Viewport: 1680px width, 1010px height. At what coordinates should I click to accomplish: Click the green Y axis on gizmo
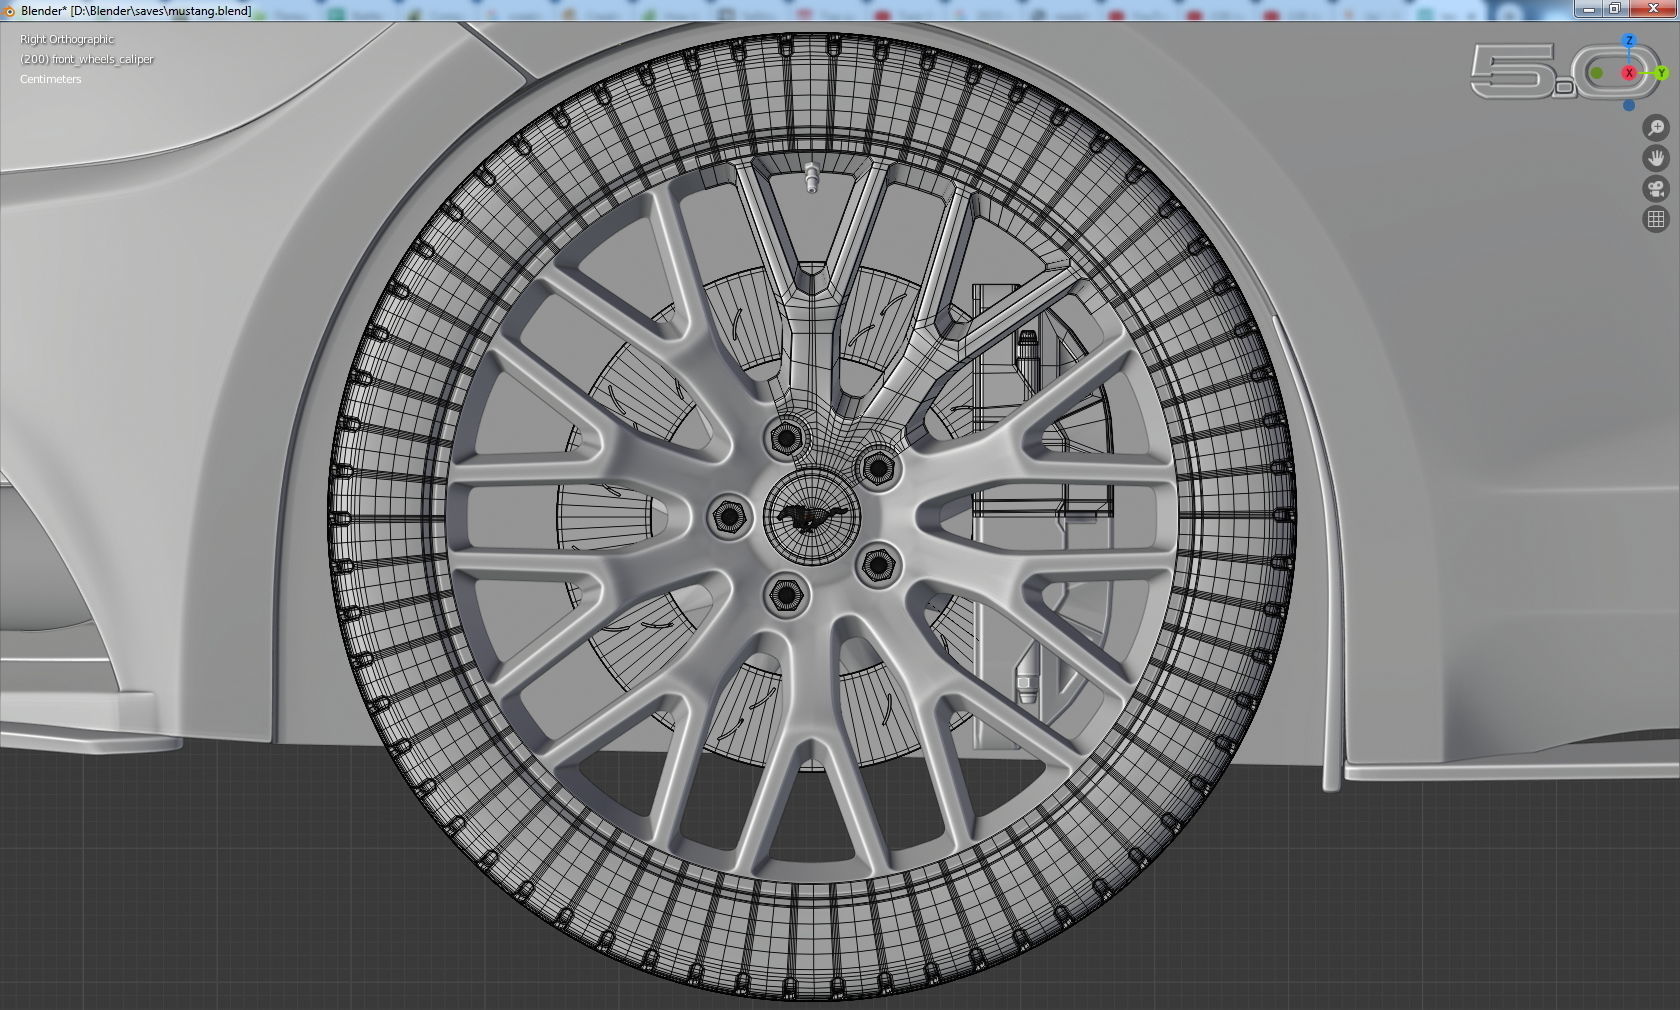click(x=1661, y=73)
